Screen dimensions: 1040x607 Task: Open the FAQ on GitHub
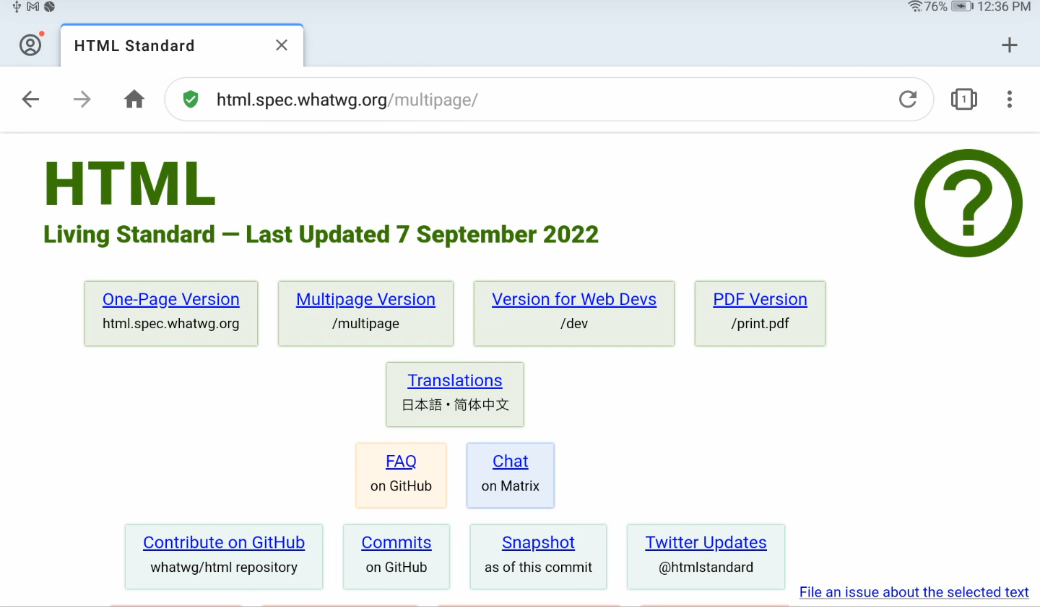click(x=400, y=461)
